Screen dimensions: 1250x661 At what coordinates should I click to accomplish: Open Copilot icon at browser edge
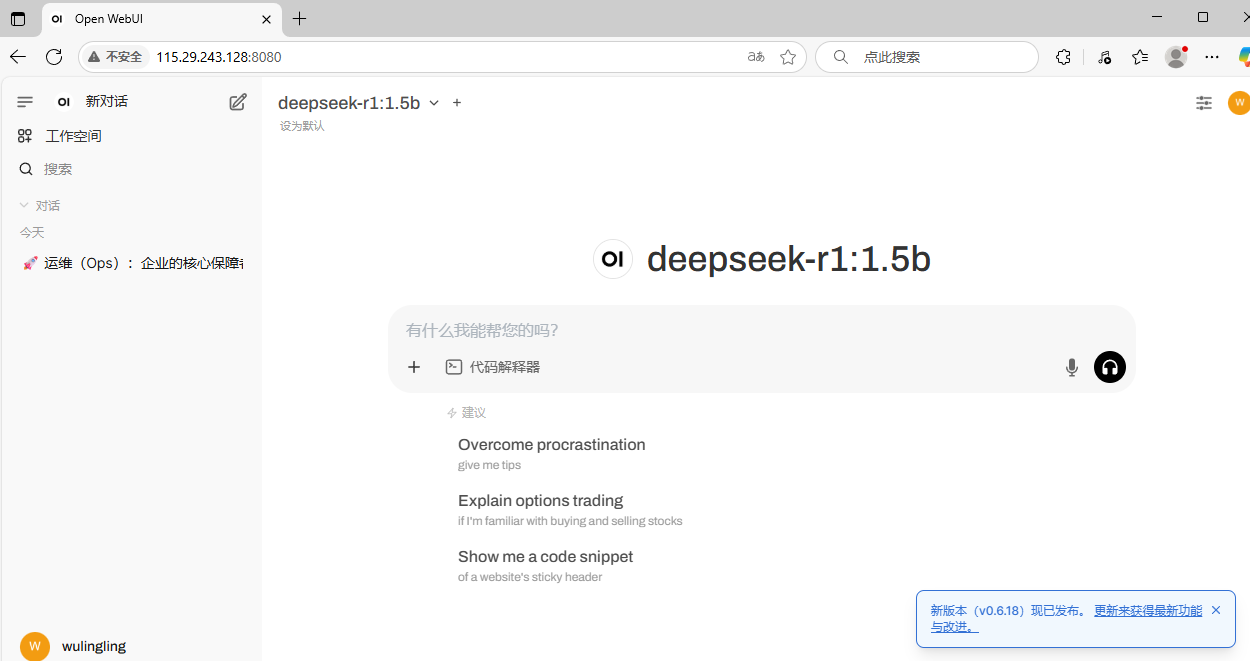pyautogui.click(x=1243, y=57)
